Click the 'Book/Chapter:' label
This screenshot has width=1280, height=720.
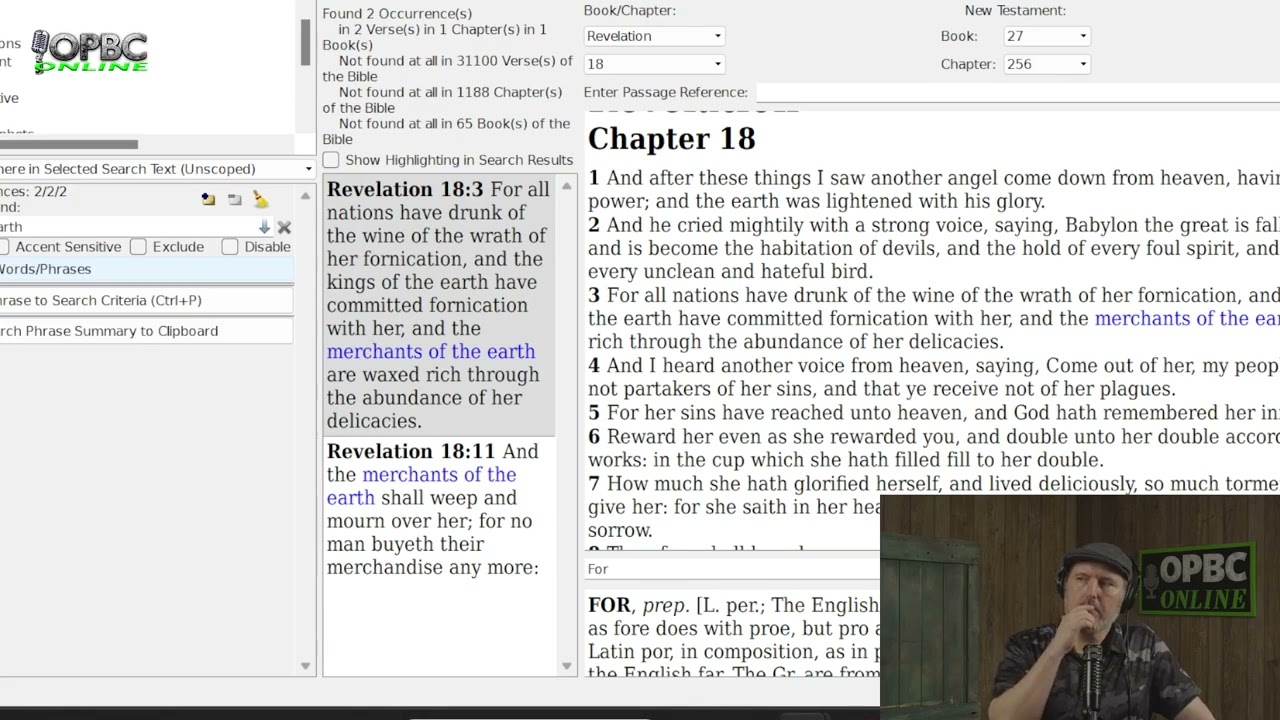coord(630,11)
